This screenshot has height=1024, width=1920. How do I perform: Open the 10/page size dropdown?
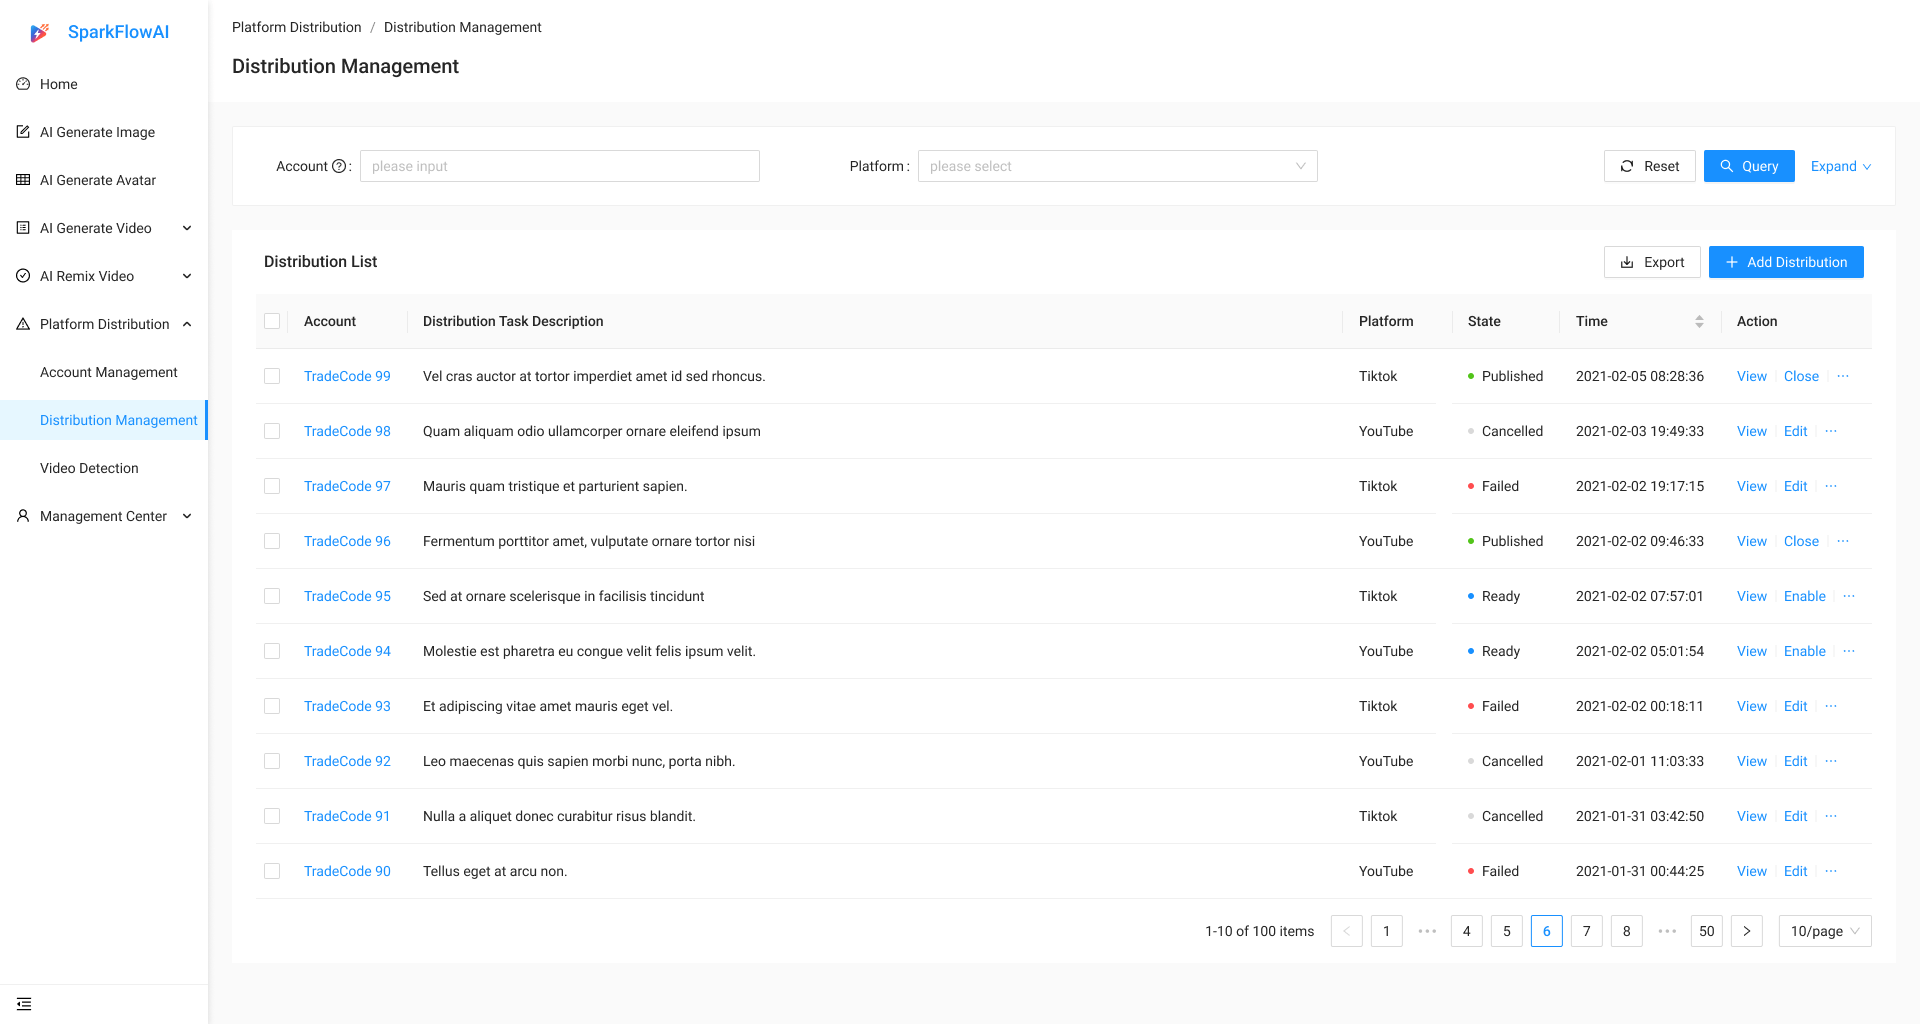click(x=1824, y=931)
